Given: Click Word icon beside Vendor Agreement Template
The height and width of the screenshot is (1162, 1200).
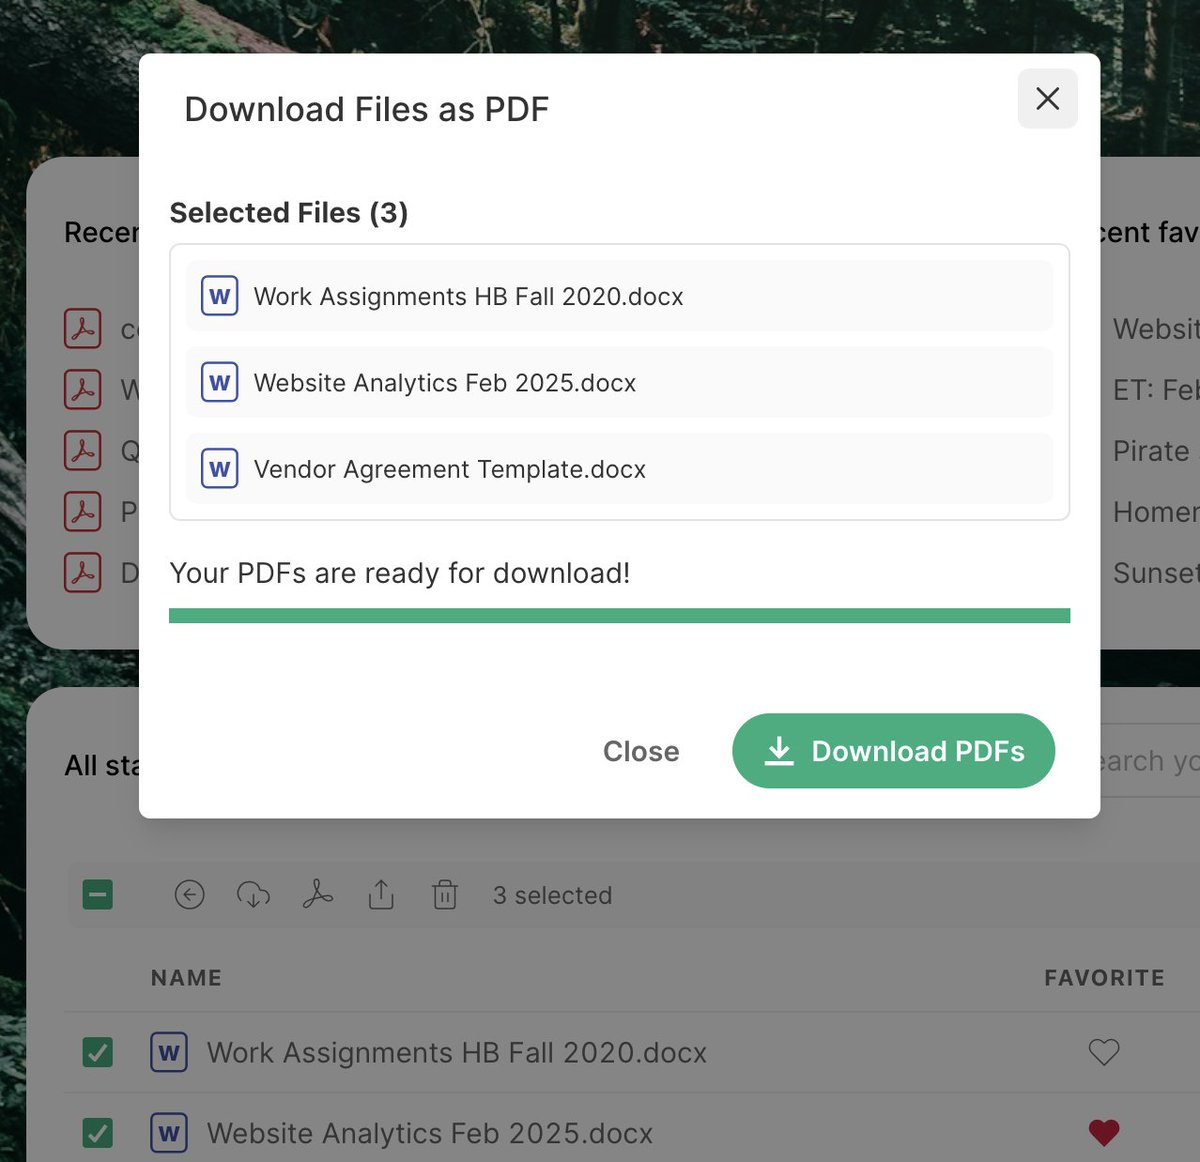Looking at the screenshot, I should pos(219,468).
